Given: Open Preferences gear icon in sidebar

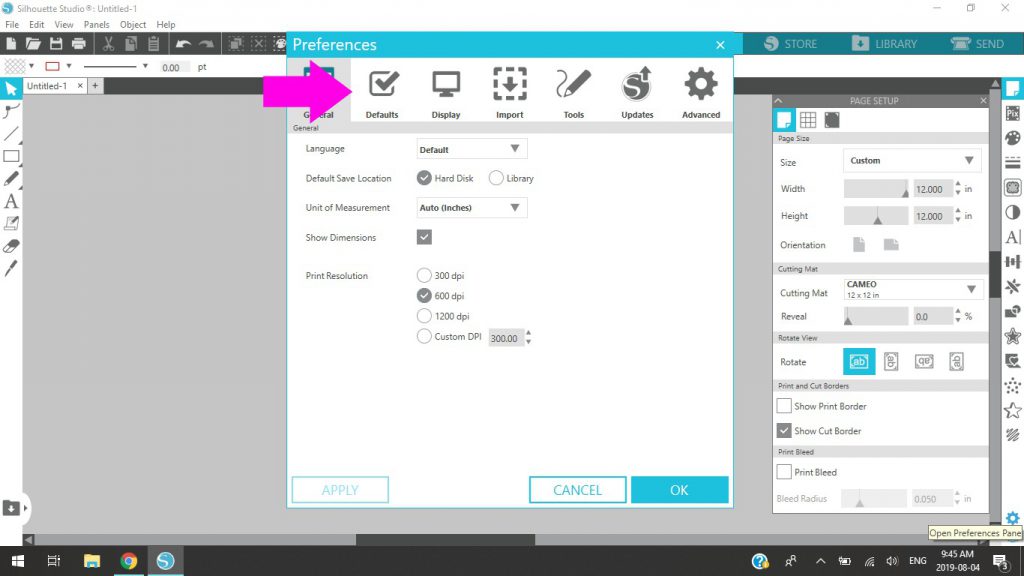Looking at the screenshot, I should point(1012,519).
